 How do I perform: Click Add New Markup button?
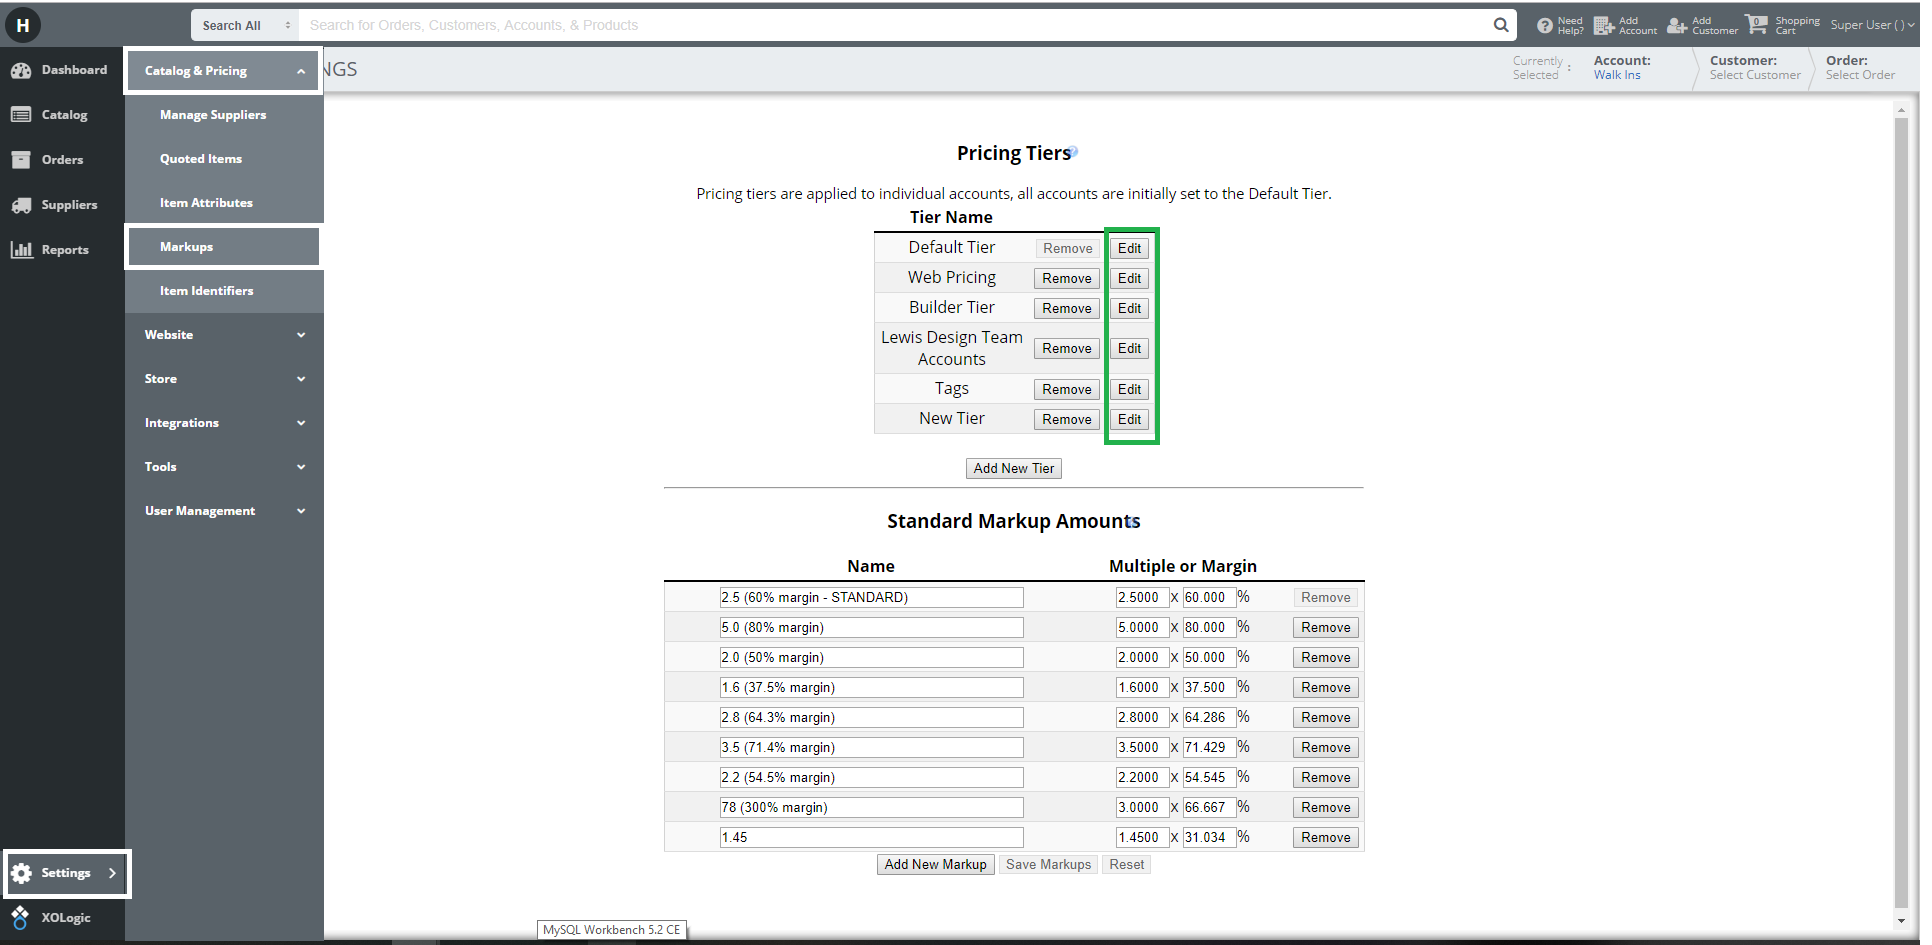[x=935, y=864]
